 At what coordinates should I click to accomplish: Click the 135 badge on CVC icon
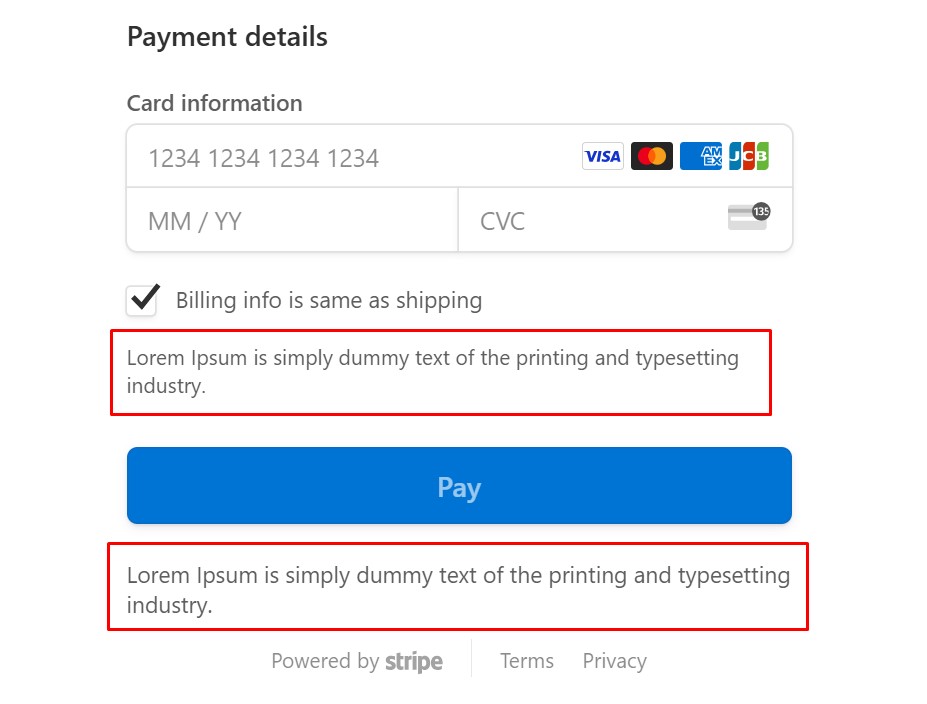pos(761,211)
